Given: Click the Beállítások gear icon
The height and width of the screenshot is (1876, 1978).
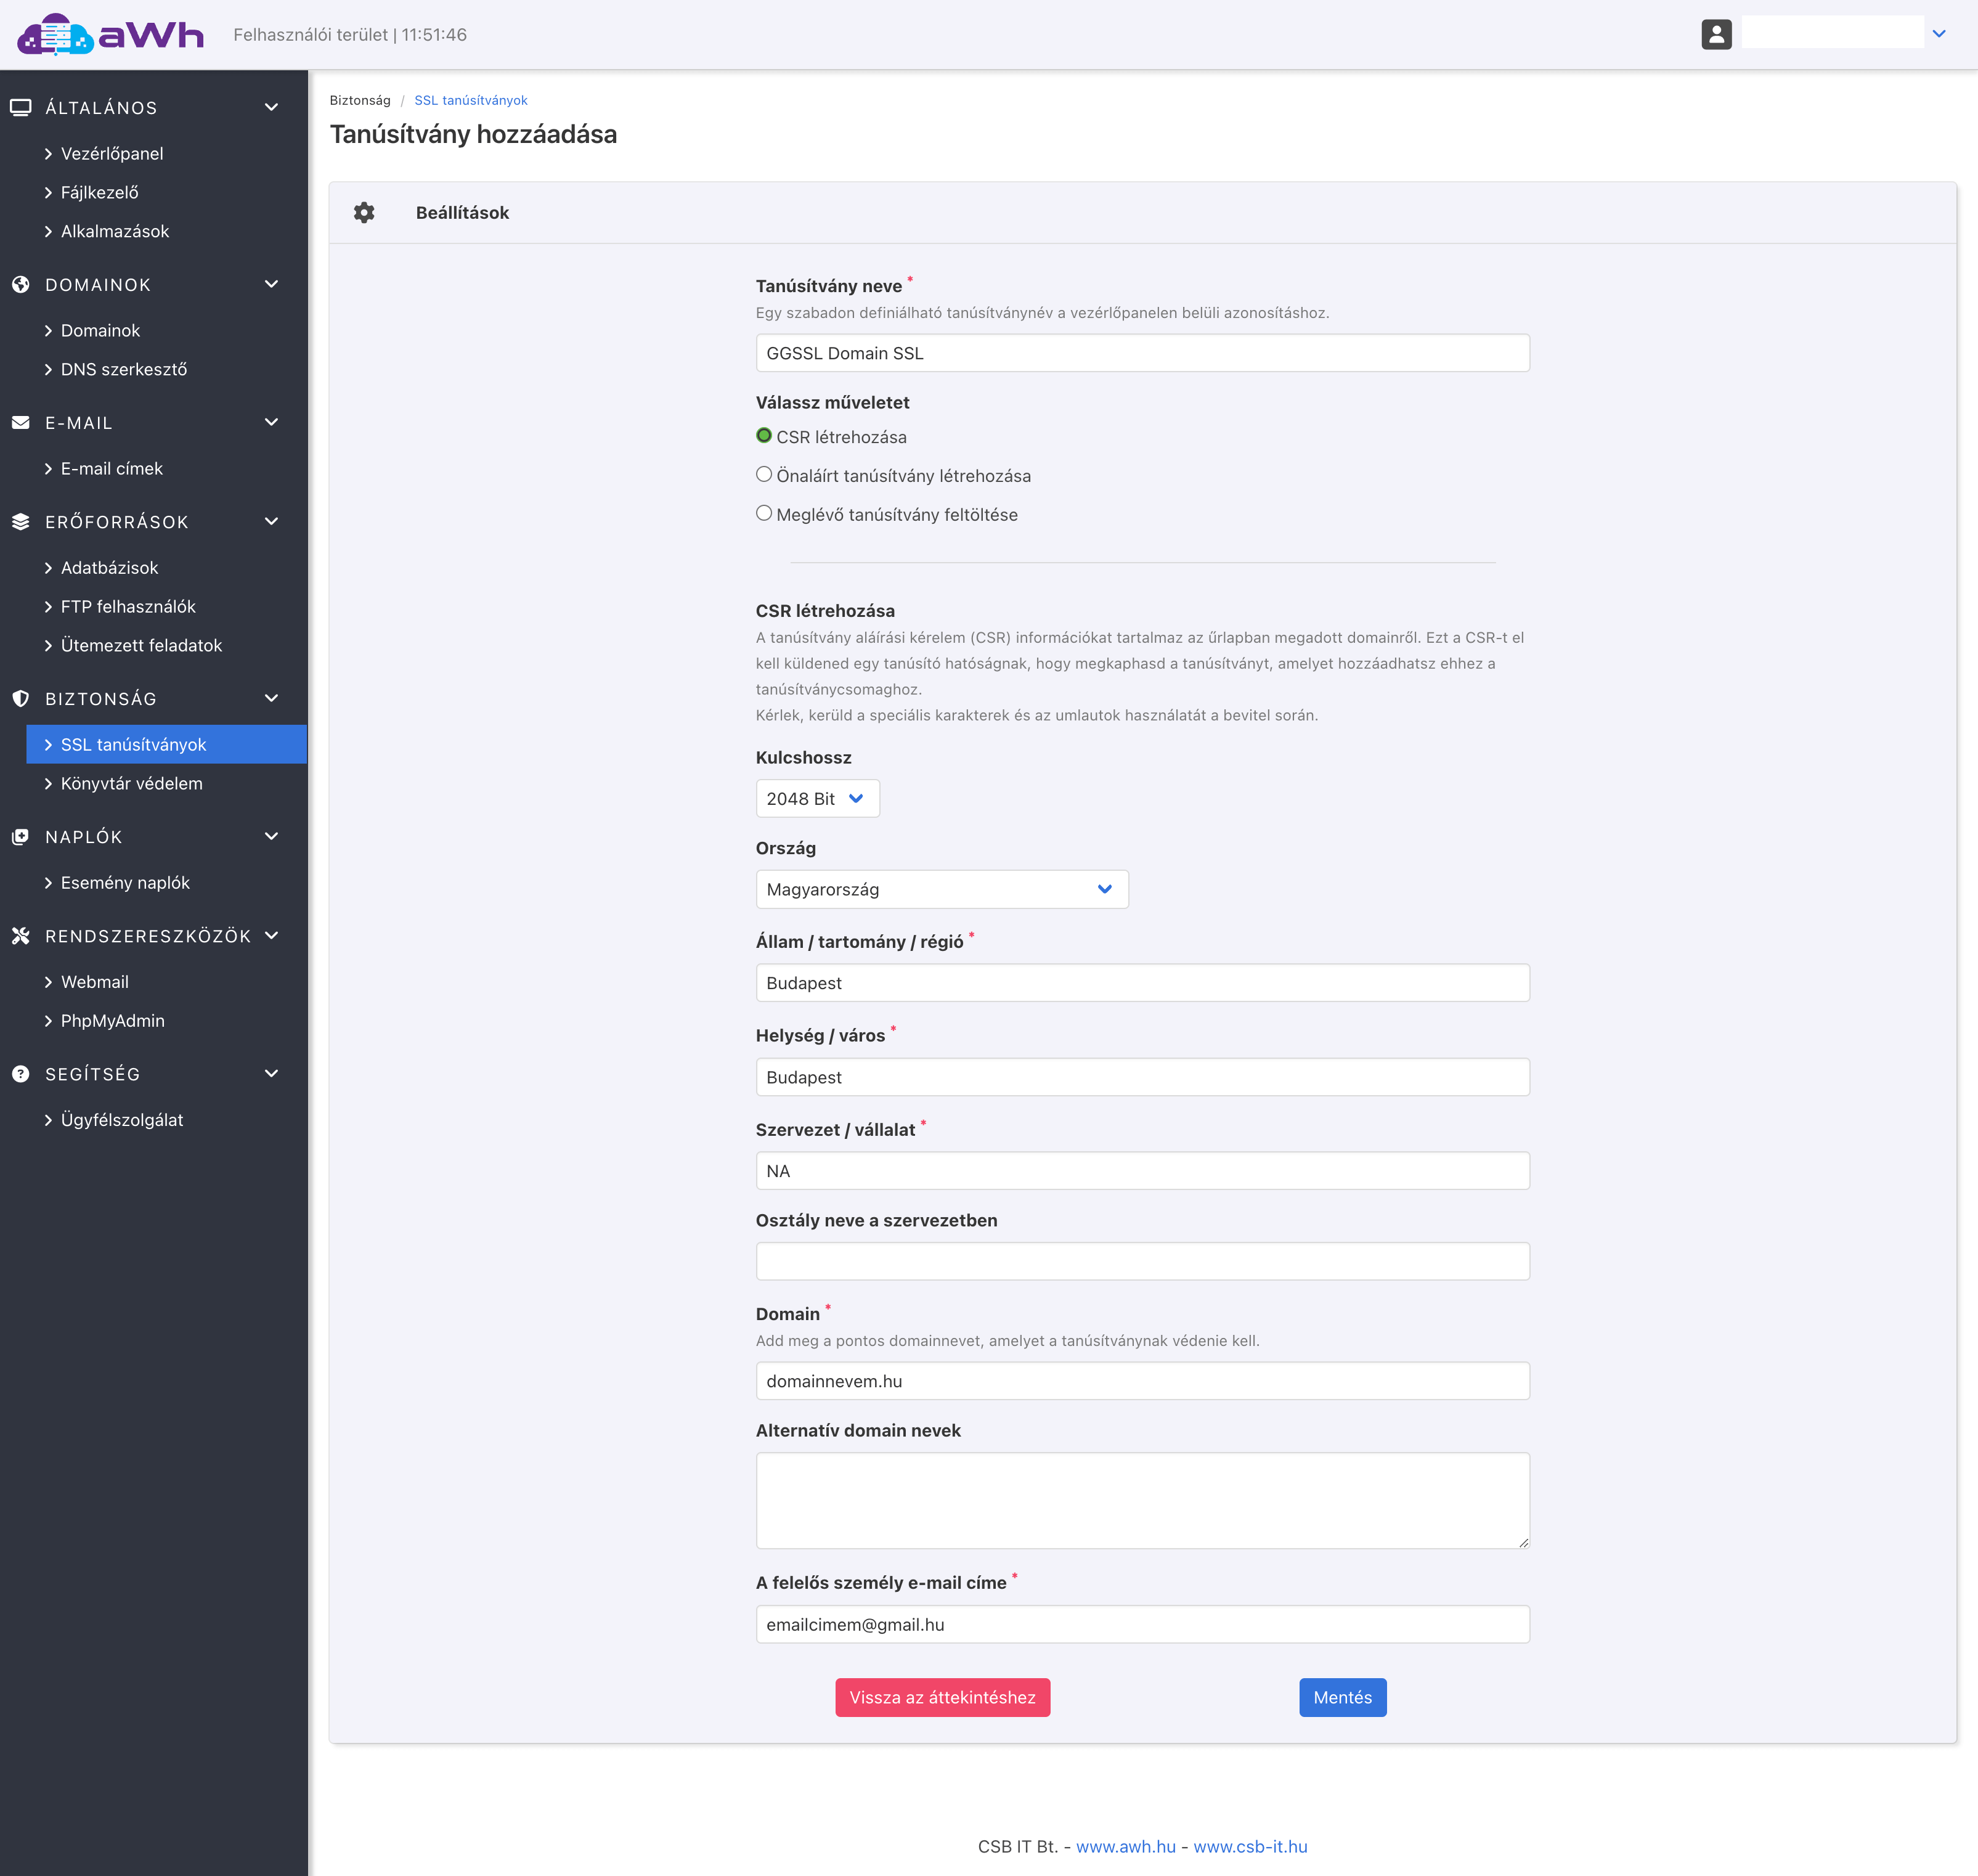Looking at the screenshot, I should pos(364,212).
